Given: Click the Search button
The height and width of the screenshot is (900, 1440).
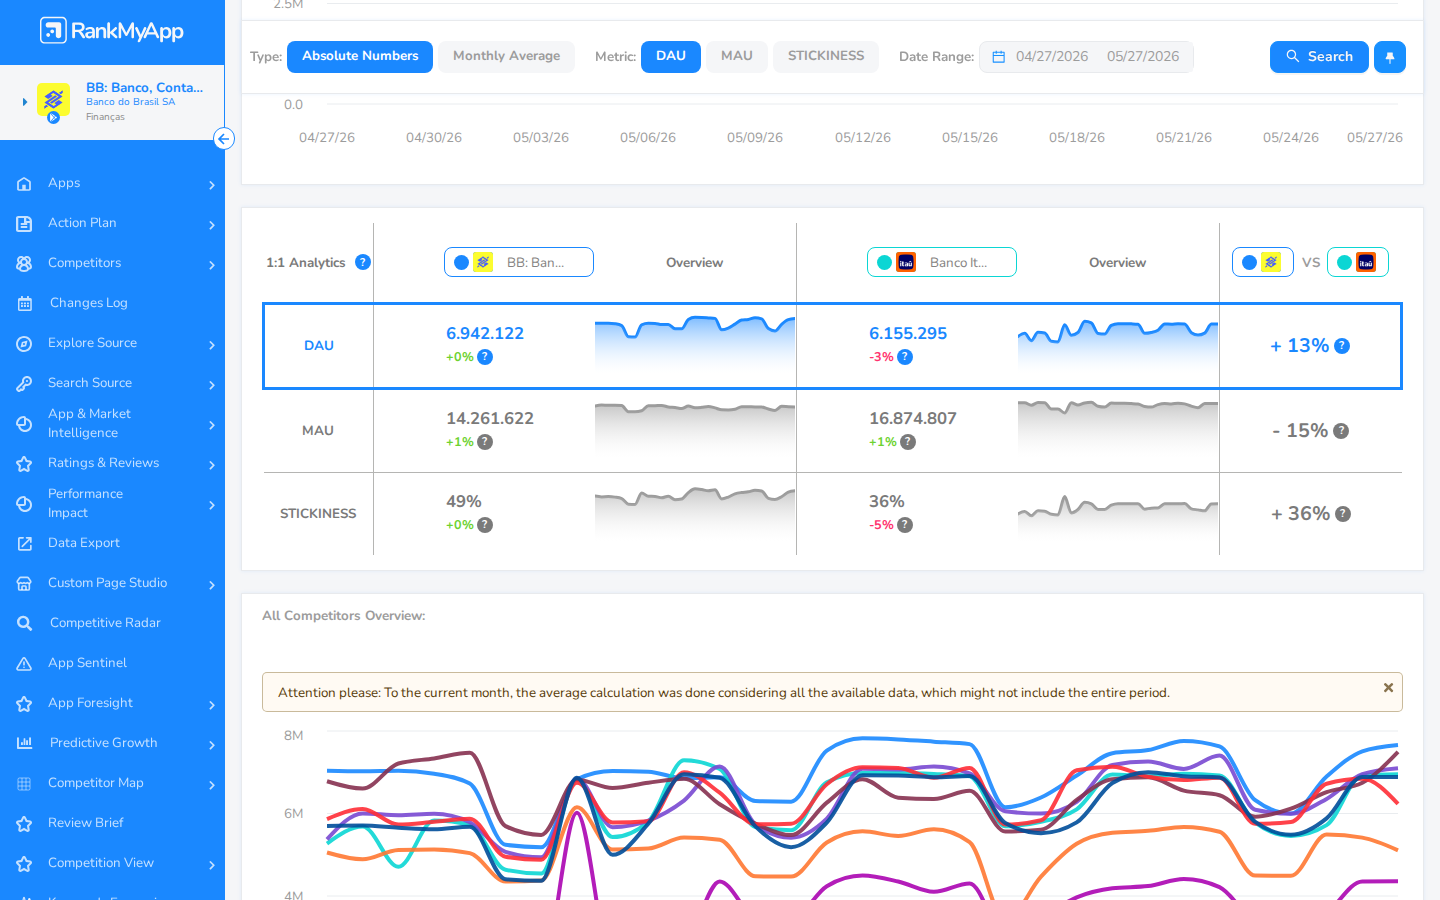Looking at the screenshot, I should [x=1319, y=57].
